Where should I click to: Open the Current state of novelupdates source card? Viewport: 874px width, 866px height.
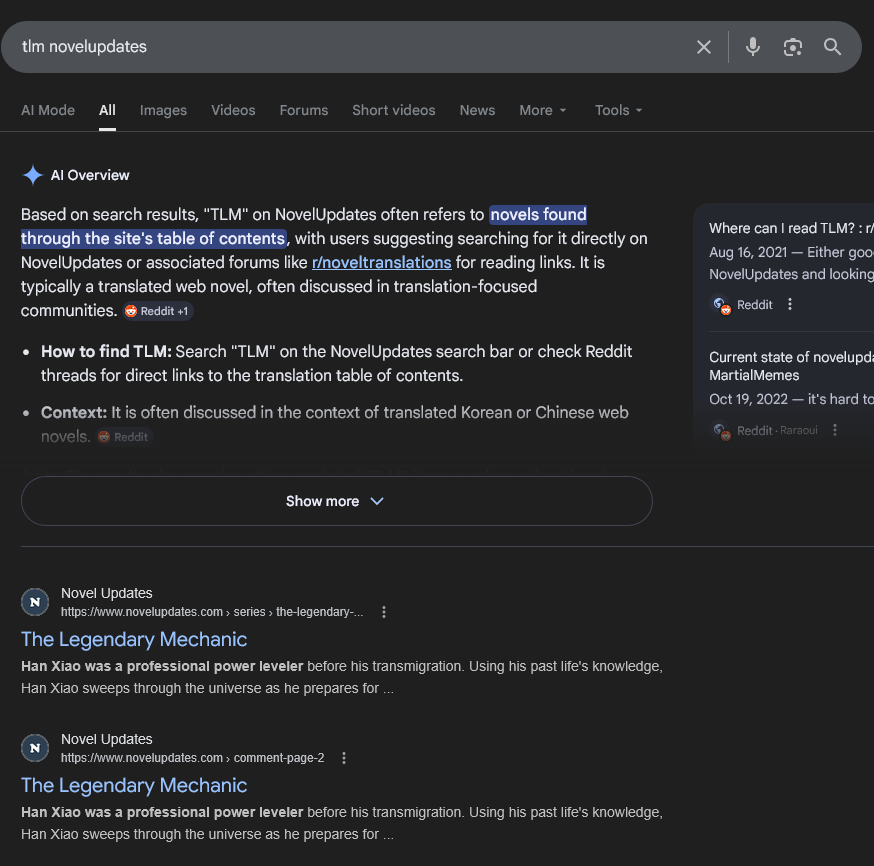click(x=791, y=366)
